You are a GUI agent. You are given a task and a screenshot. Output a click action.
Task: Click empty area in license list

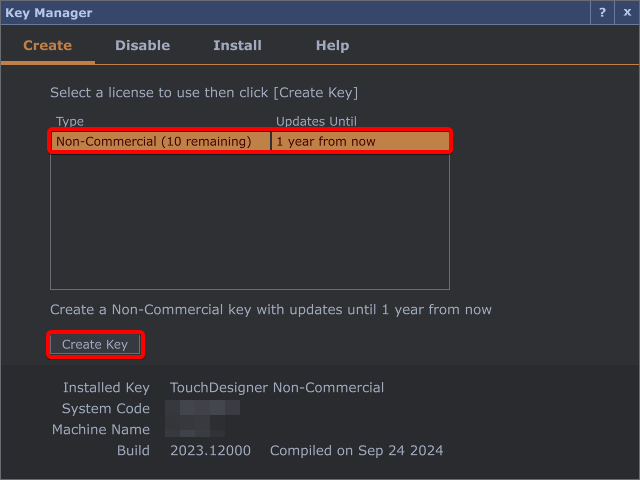click(250, 220)
